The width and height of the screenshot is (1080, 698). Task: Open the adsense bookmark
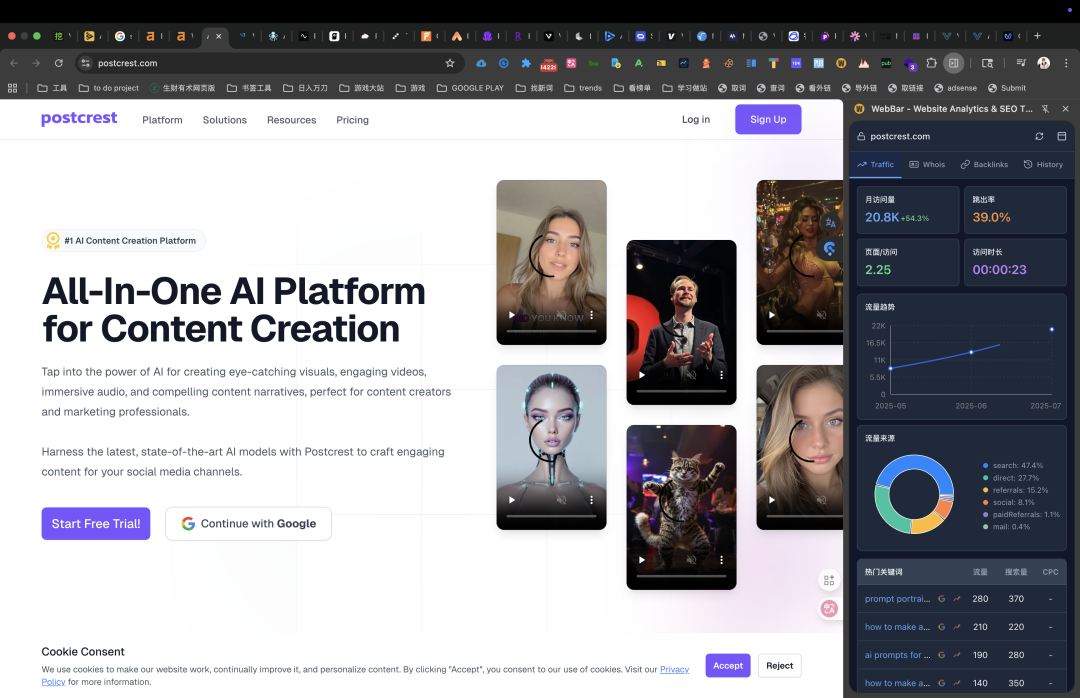[955, 88]
